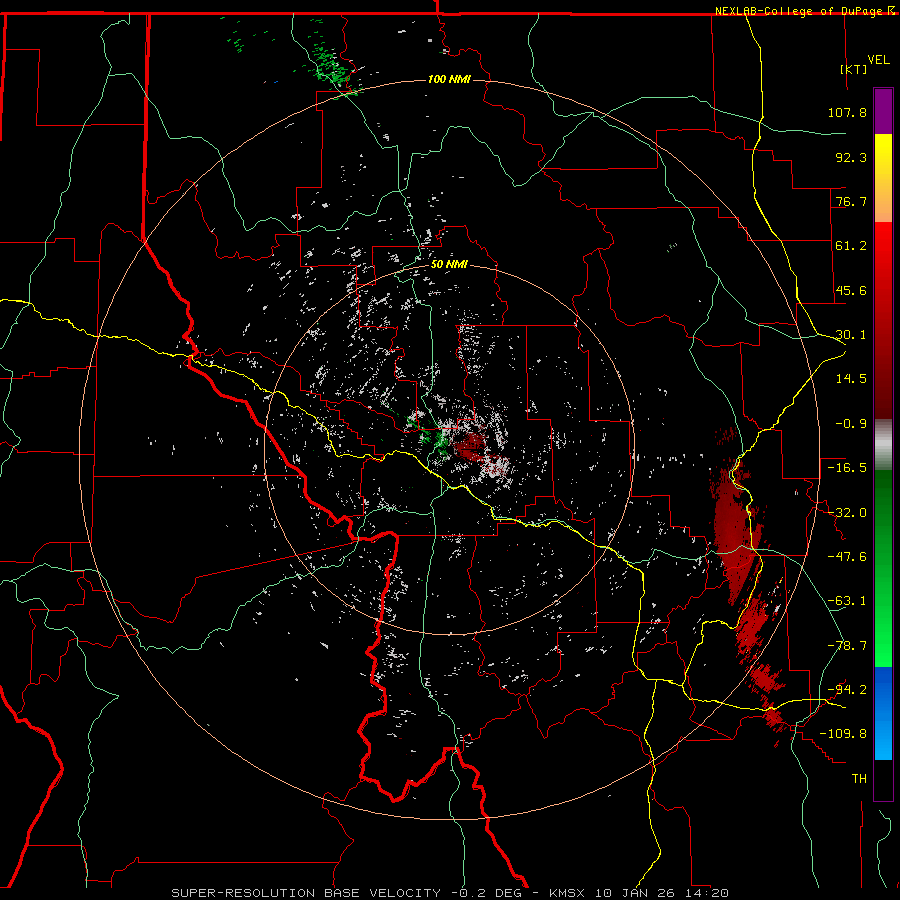
Task: Pick the red segment of velocity scale
Action: [x=883, y=320]
